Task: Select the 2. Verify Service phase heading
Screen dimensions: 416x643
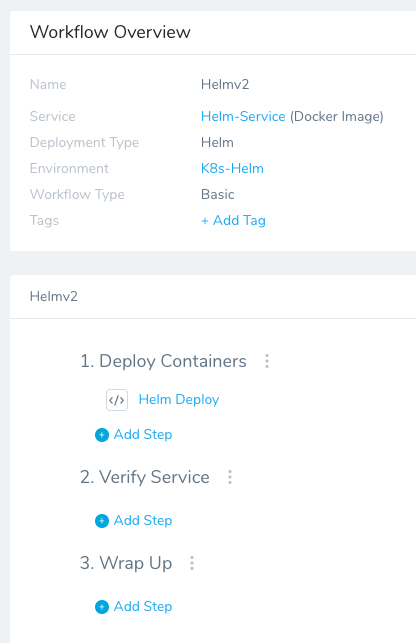Action: (x=145, y=477)
